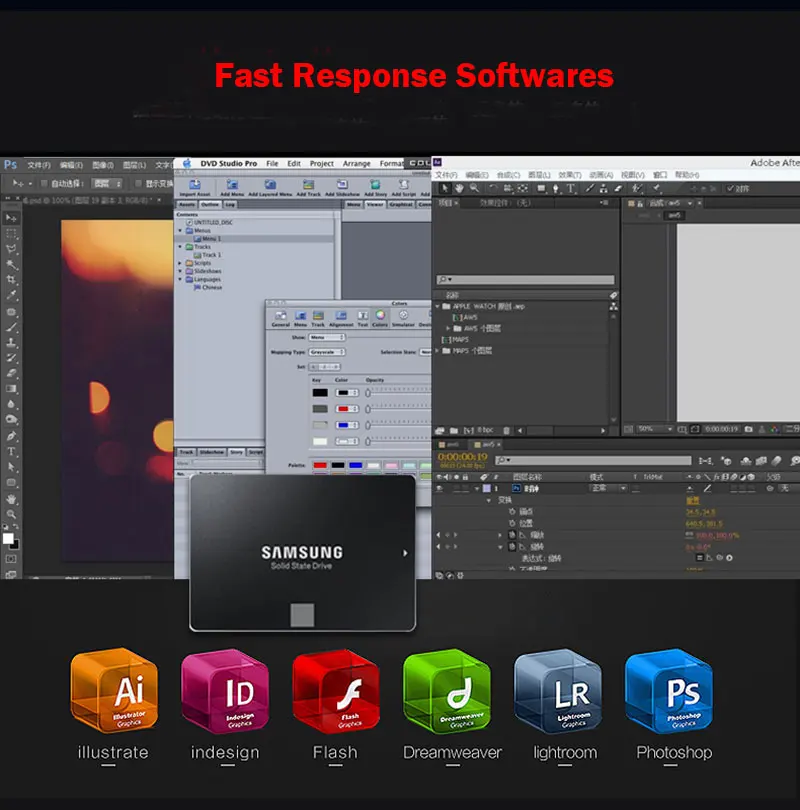The image size is (800, 810).
Task: Click Photoshop's foreground color swatch
Action: coord(8,538)
